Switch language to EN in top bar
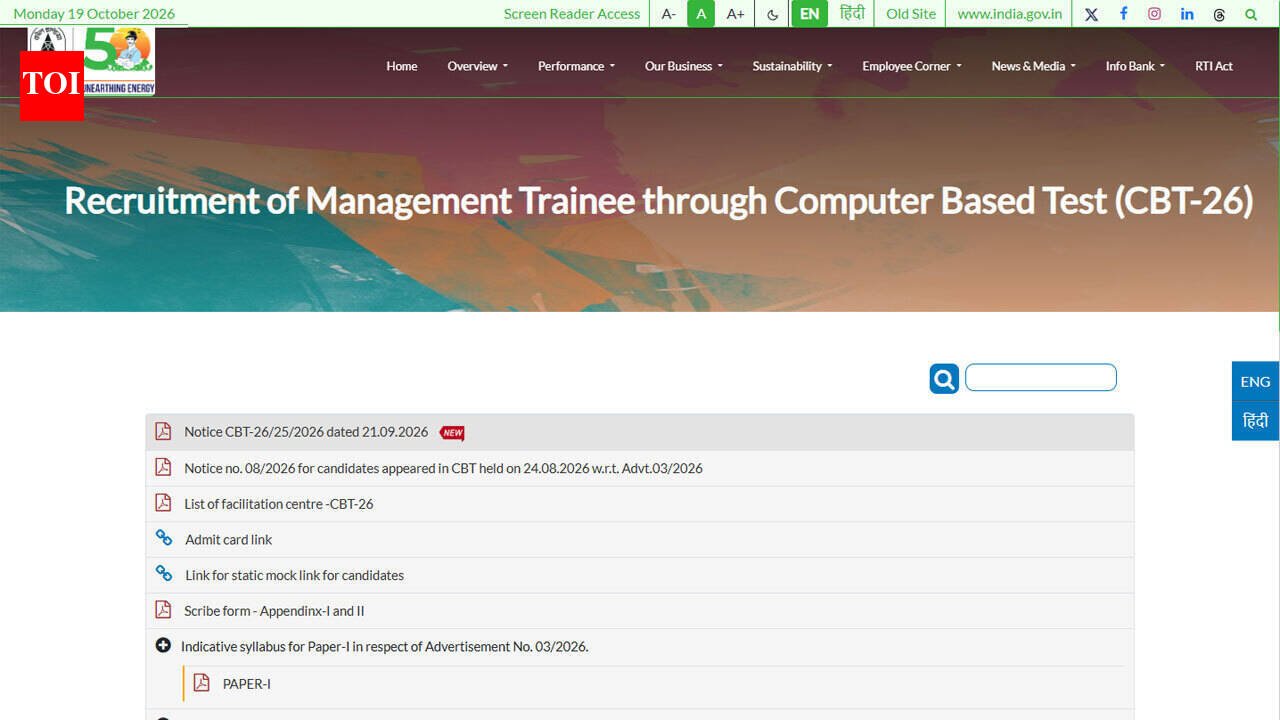The image size is (1280, 720). pyautogui.click(x=809, y=14)
